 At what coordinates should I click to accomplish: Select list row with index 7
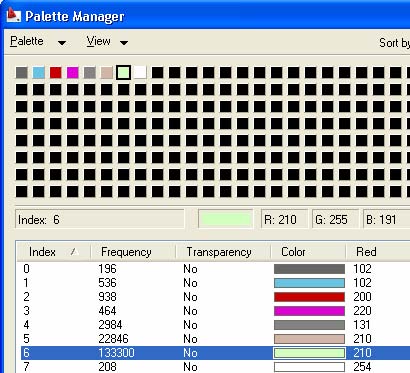coord(215,367)
